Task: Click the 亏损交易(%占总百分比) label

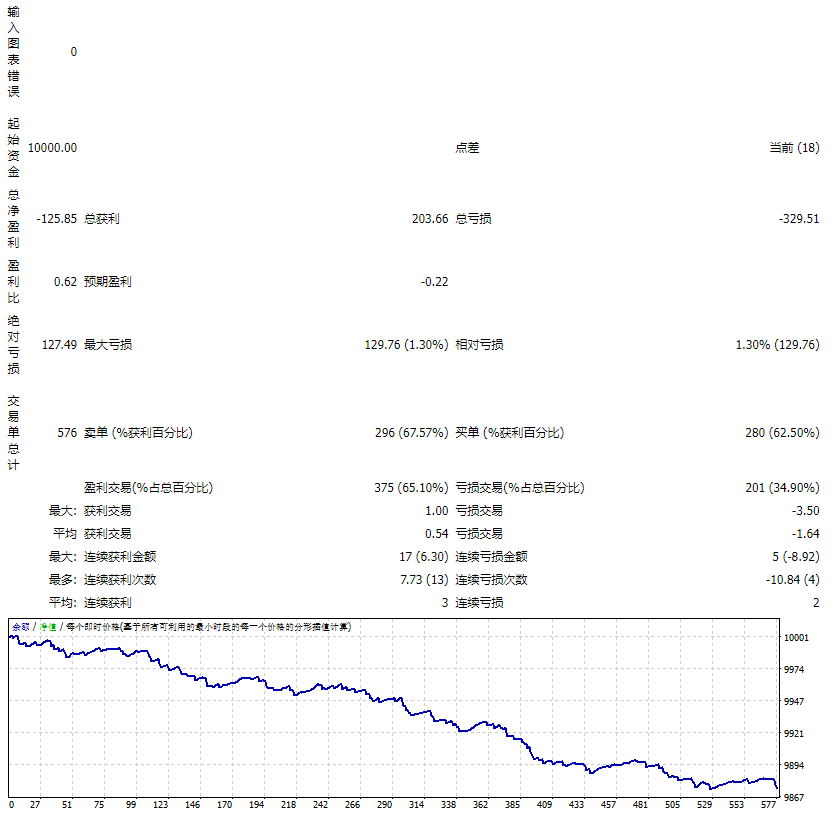Action: (519, 487)
